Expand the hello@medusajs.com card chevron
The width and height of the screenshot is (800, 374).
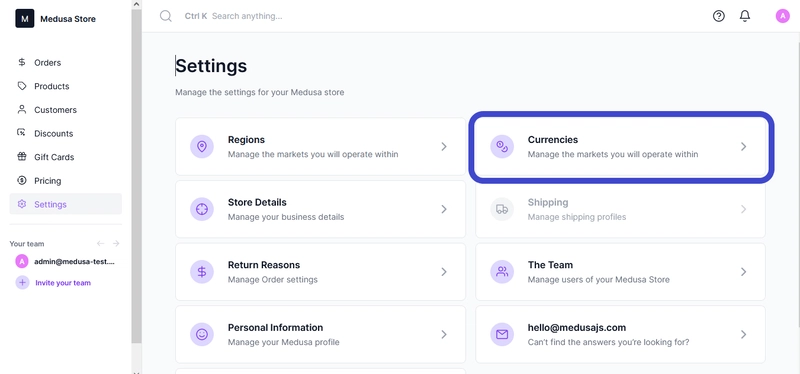743,335
